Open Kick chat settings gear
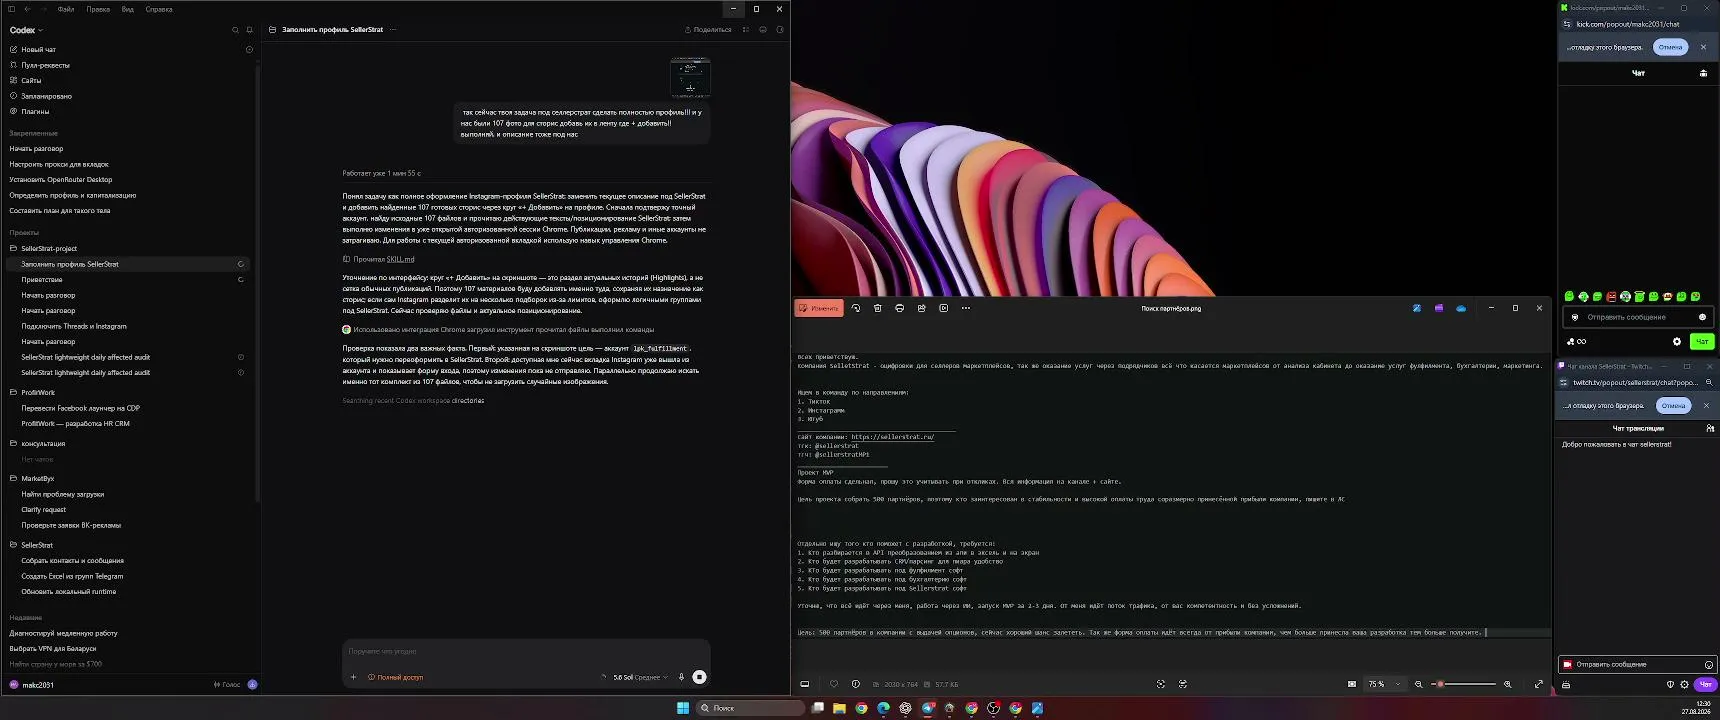 (x=1677, y=341)
